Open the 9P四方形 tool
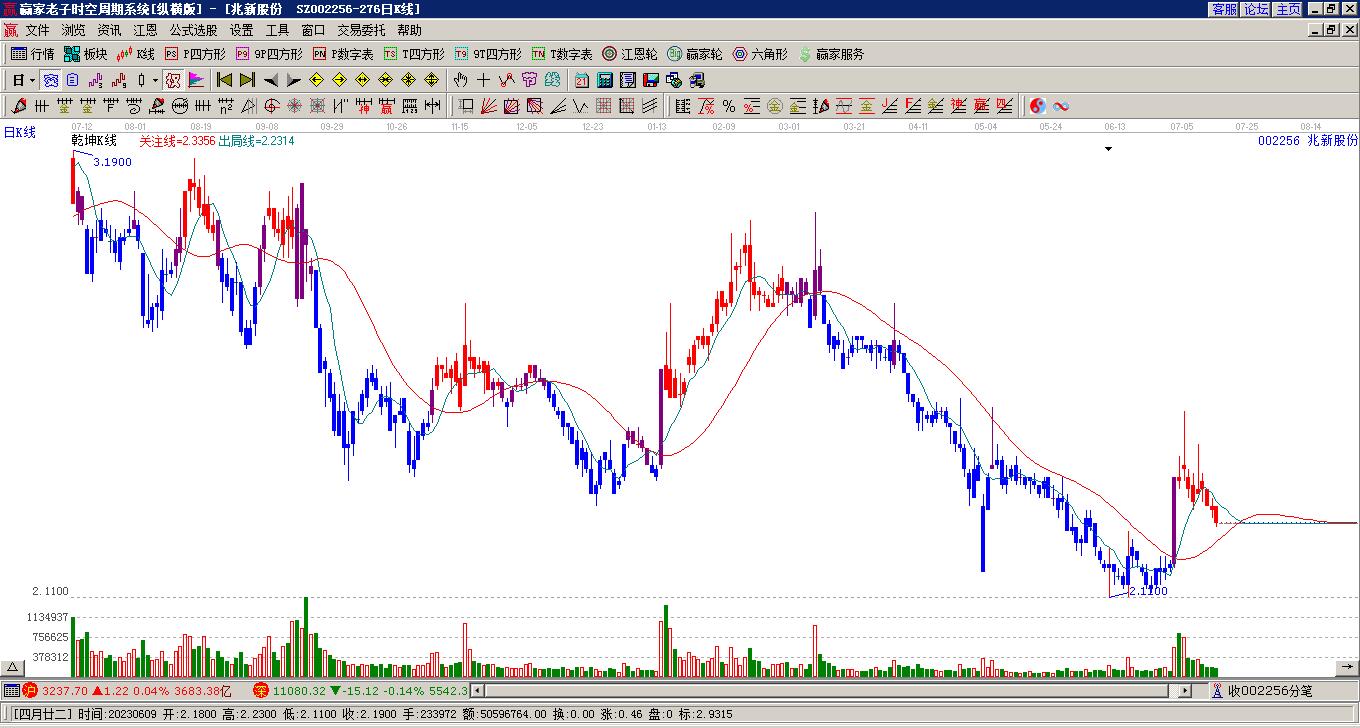The height and width of the screenshot is (728, 1360). [269, 54]
